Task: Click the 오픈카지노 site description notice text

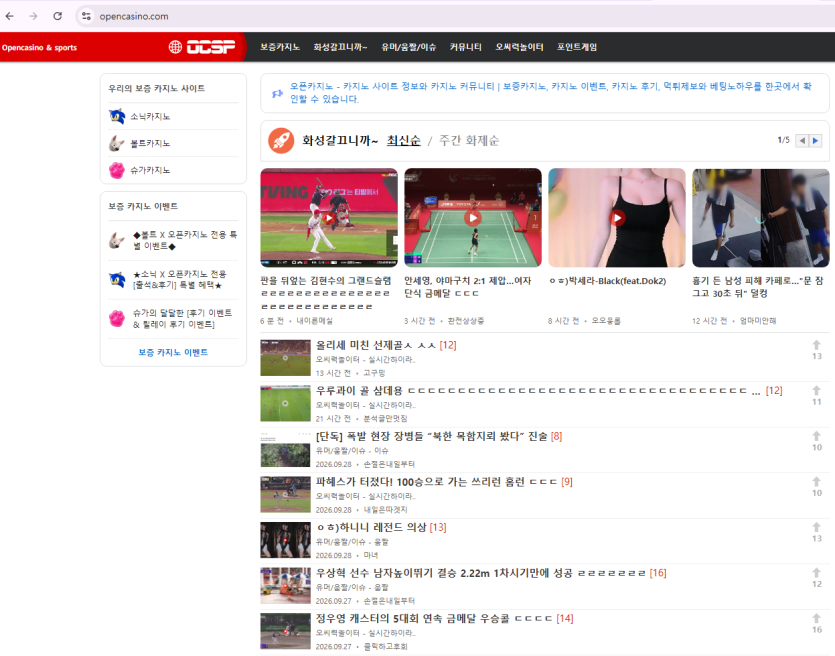Action: (551, 93)
